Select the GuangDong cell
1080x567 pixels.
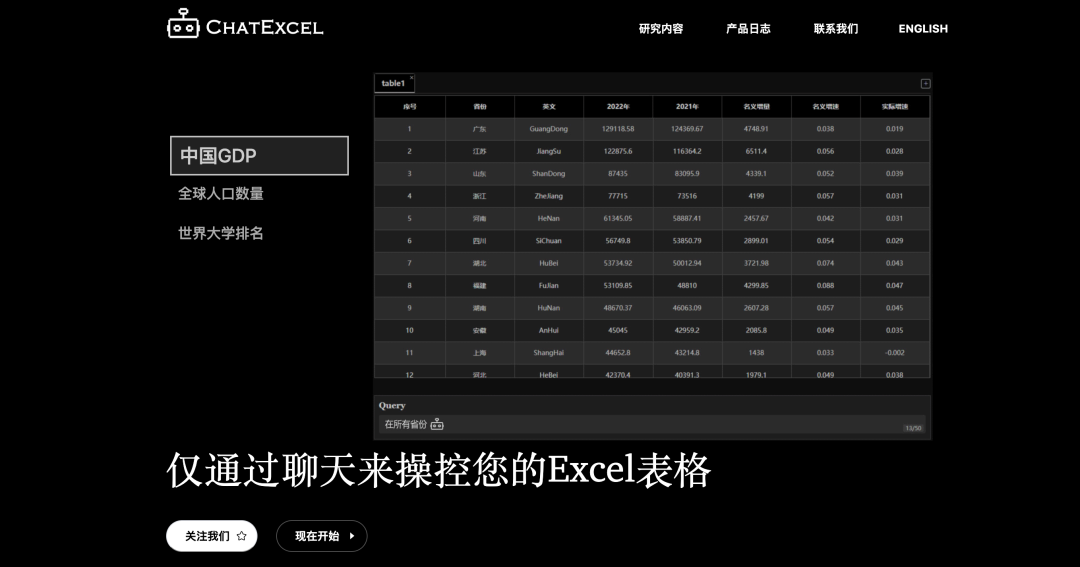(549, 129)
